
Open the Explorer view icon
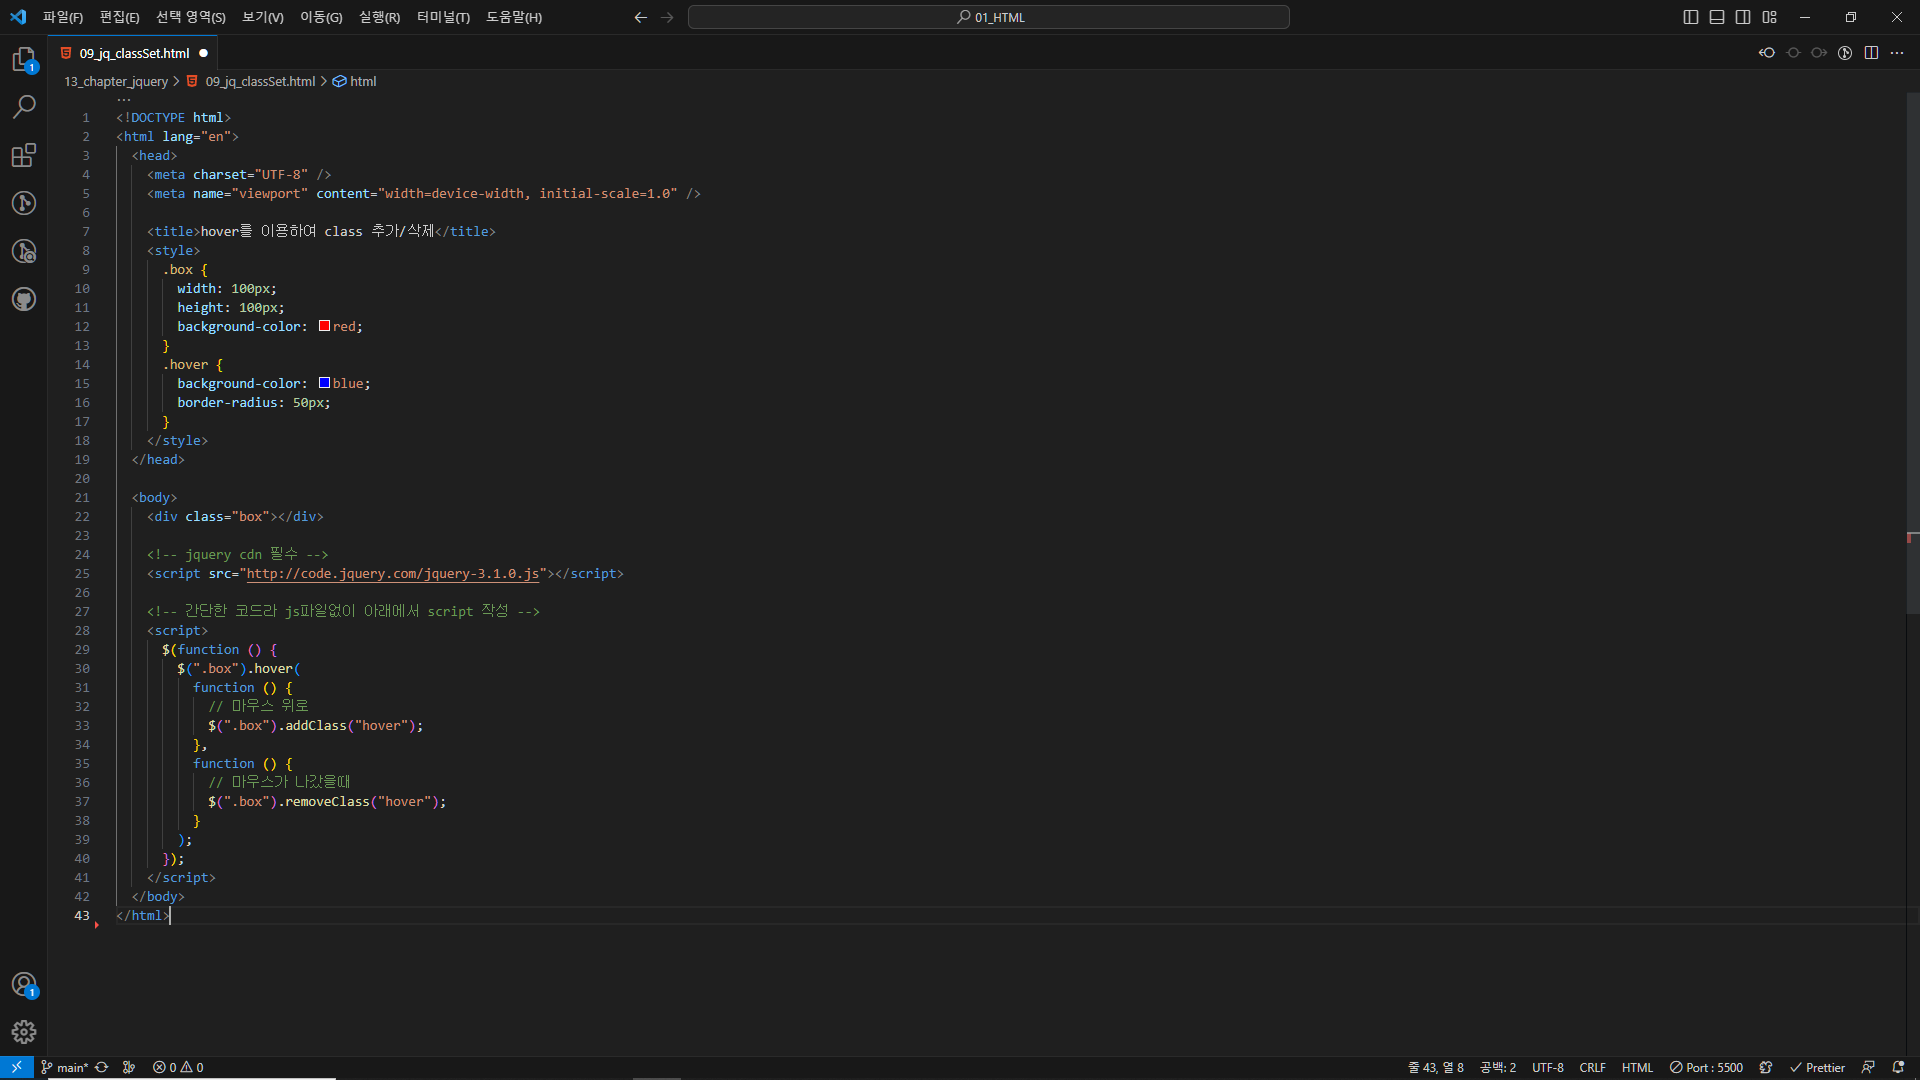coord(24,60)
